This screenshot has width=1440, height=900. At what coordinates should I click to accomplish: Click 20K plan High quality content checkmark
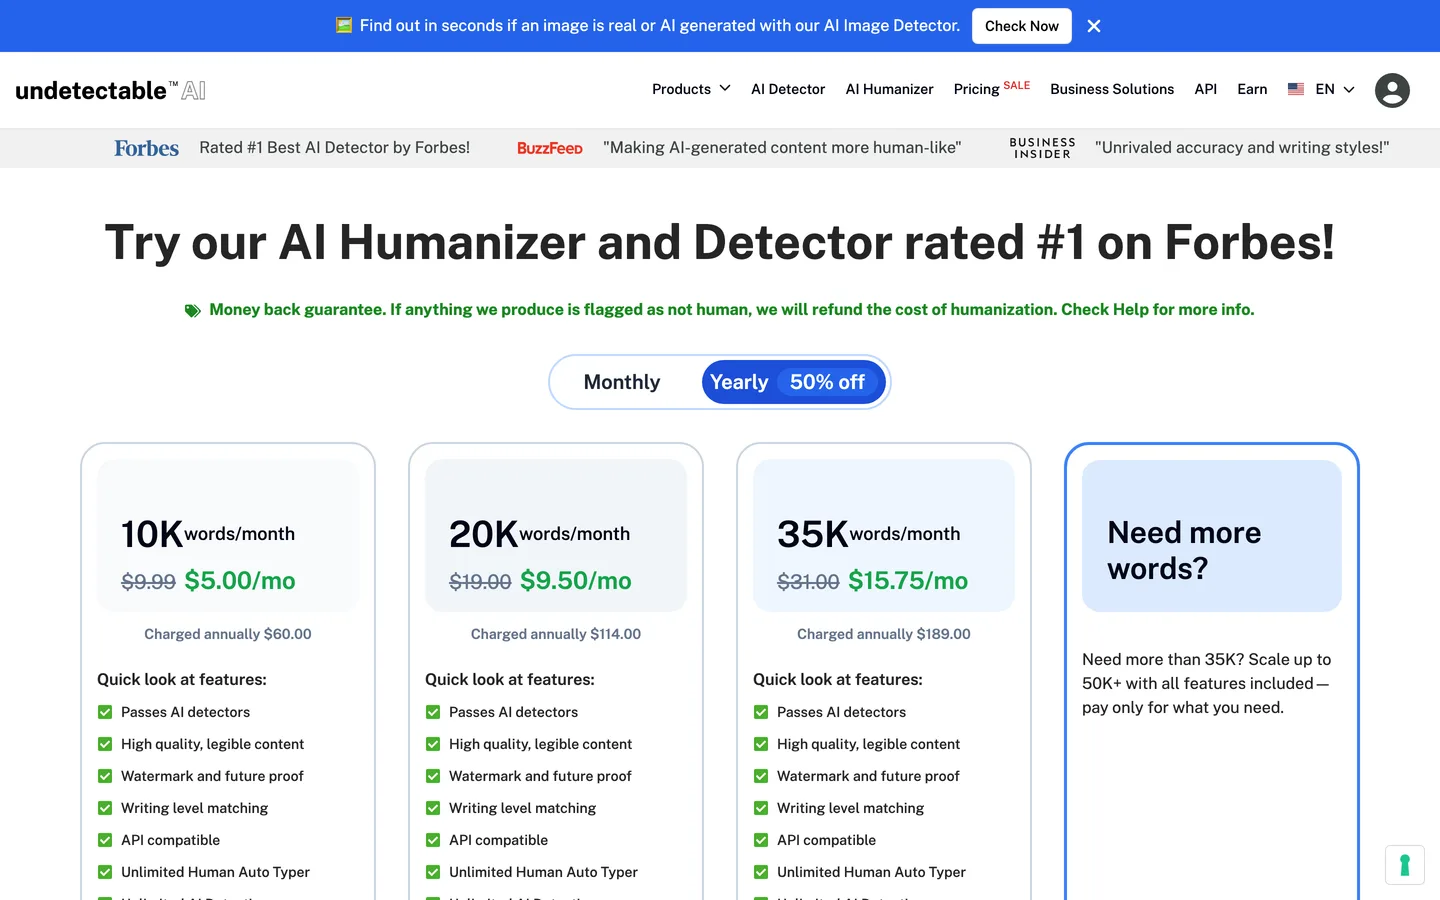433,744
